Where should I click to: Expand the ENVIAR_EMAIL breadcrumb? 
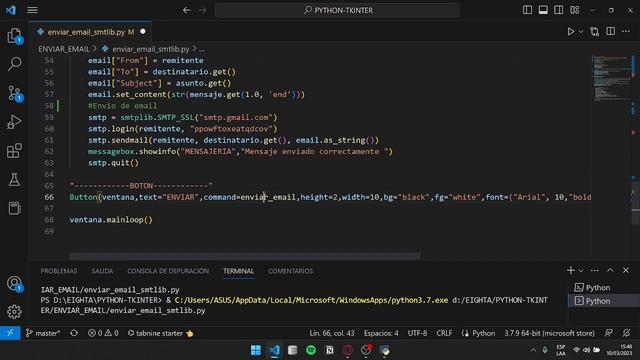(x=64, y=49)
